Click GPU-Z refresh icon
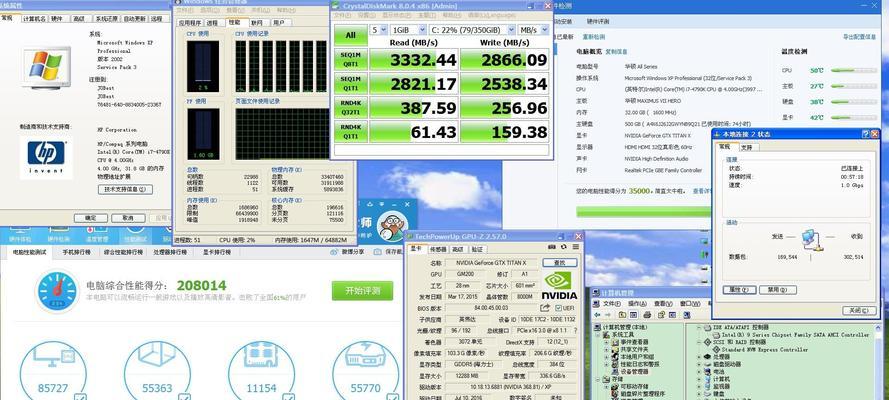889x400 pixels. click(564, 248)
